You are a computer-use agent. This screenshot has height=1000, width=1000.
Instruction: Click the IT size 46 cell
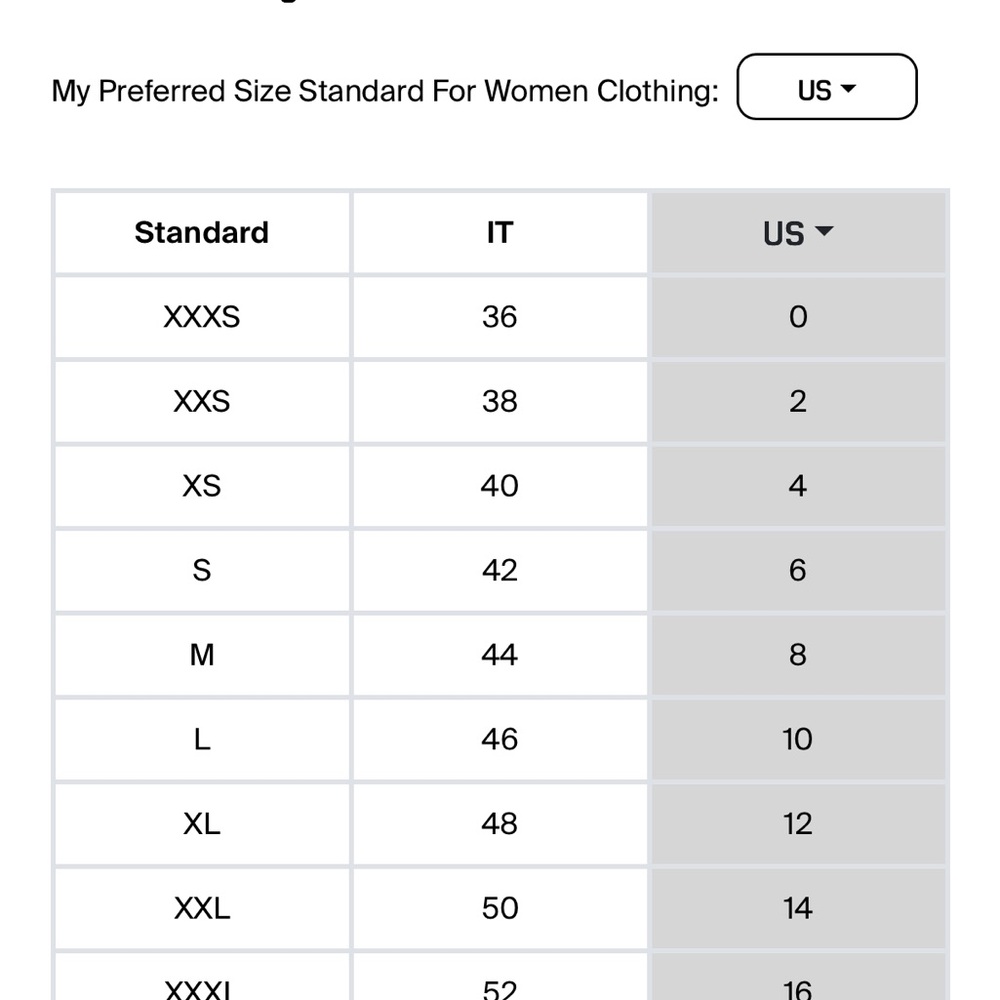[499, 740]
